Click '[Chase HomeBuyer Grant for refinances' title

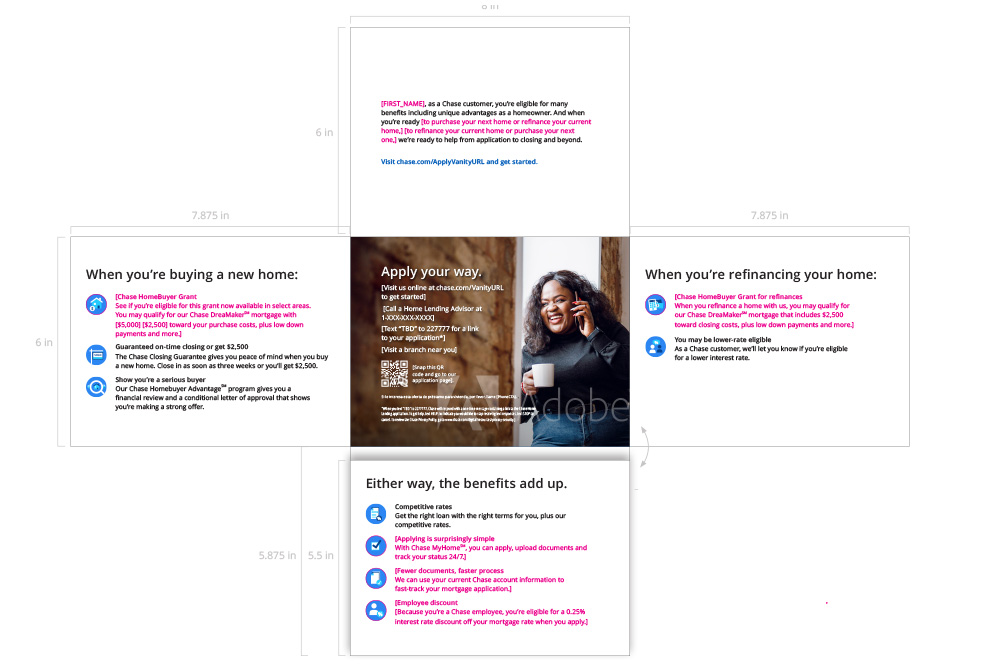739,297
